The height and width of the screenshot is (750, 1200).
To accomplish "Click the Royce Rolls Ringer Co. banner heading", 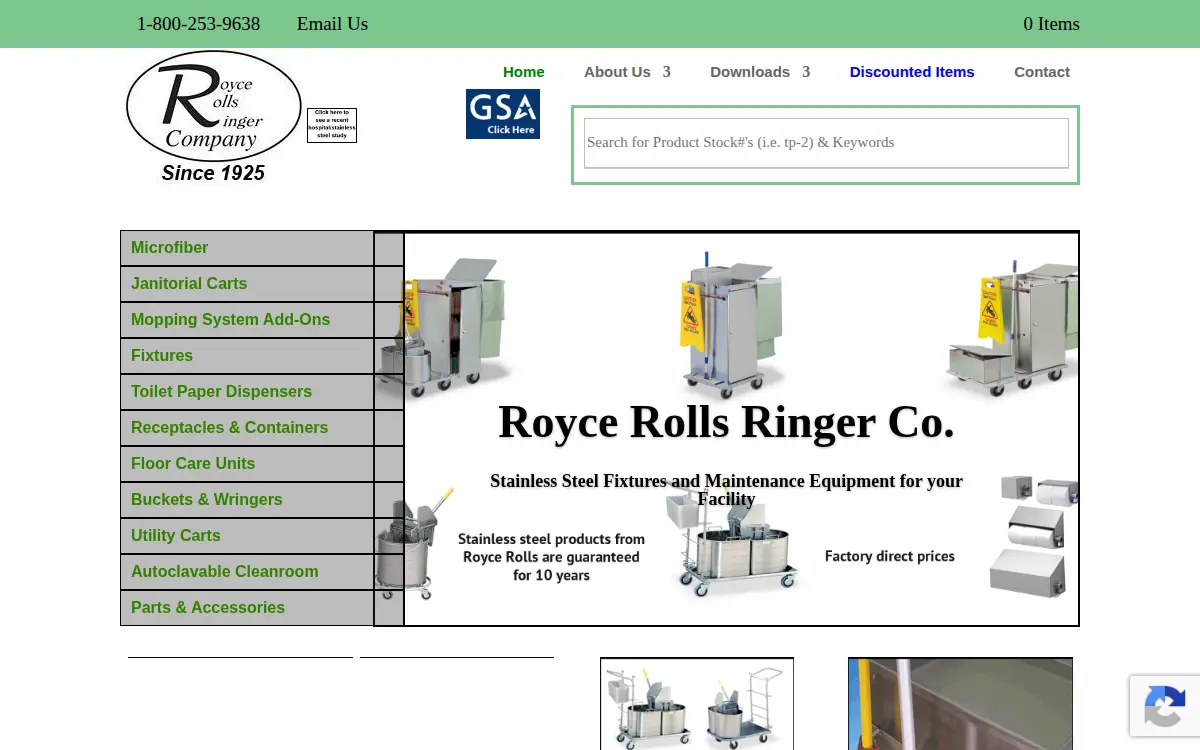I will tap(726, 421).
